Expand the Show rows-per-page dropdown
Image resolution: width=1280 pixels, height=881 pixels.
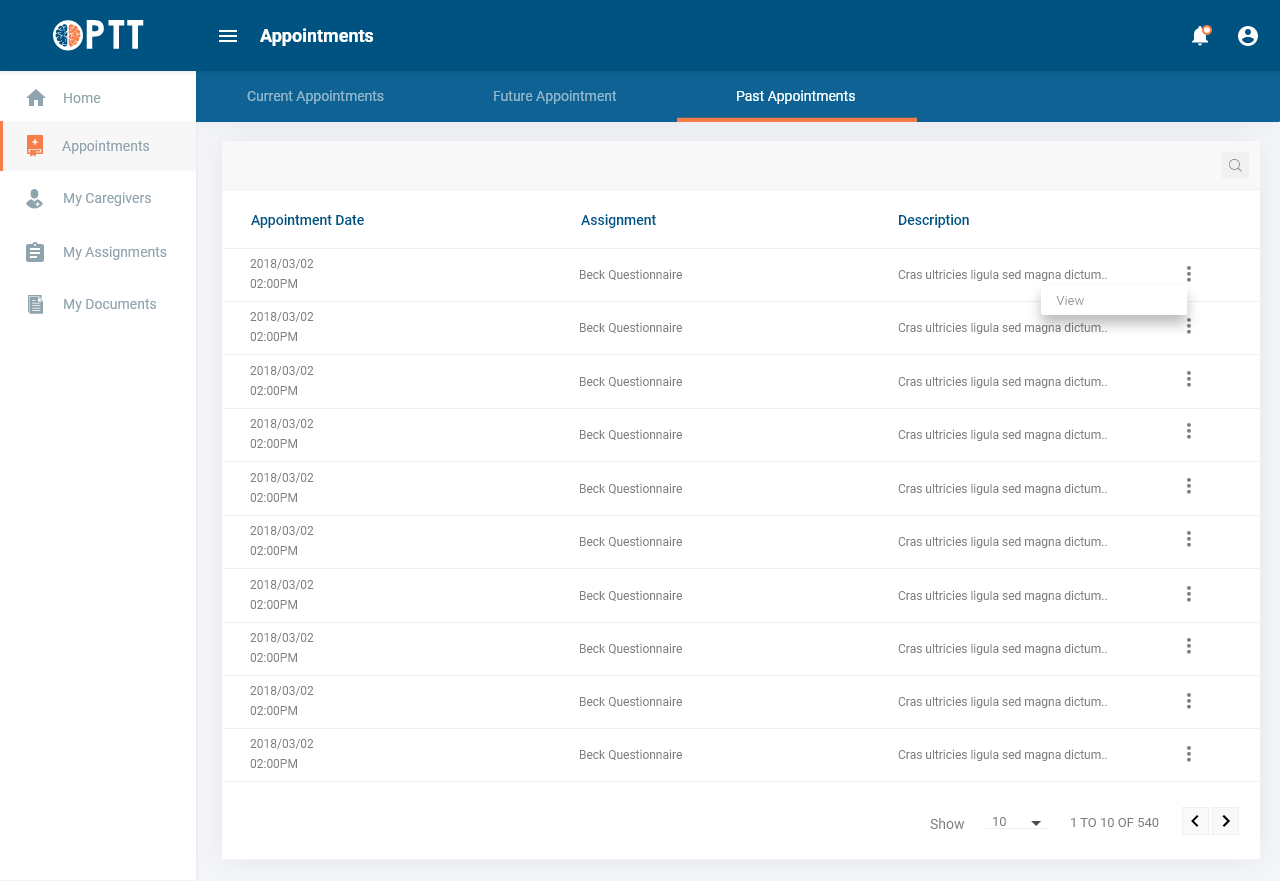point(1016,822)
